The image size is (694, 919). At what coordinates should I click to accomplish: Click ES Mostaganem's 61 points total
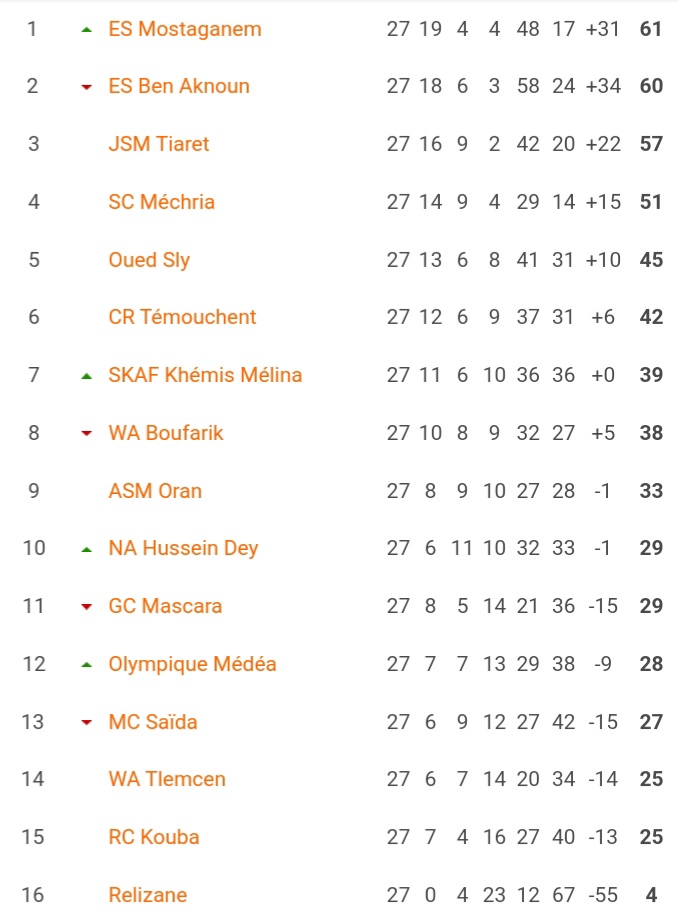click(651, 29)
